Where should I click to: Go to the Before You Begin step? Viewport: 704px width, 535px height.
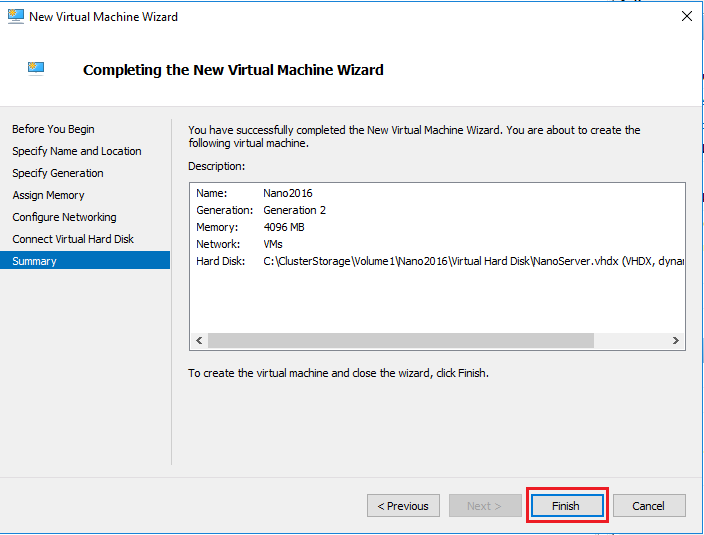(x=53, y=129)
